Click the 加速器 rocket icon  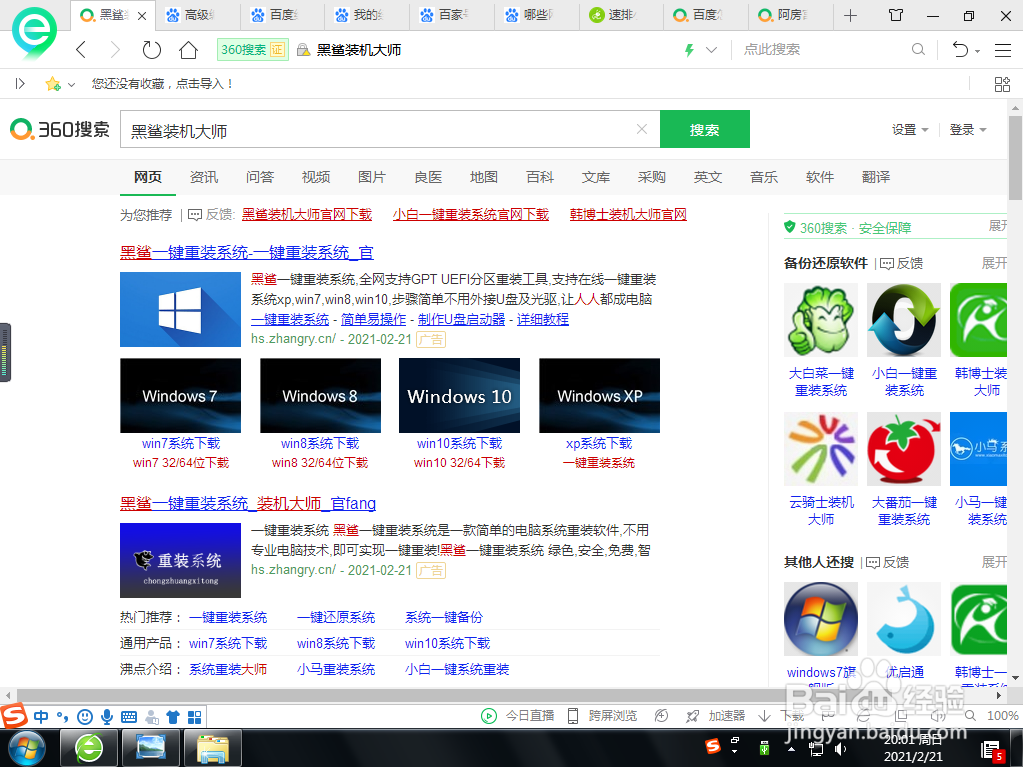coord(692,716)
